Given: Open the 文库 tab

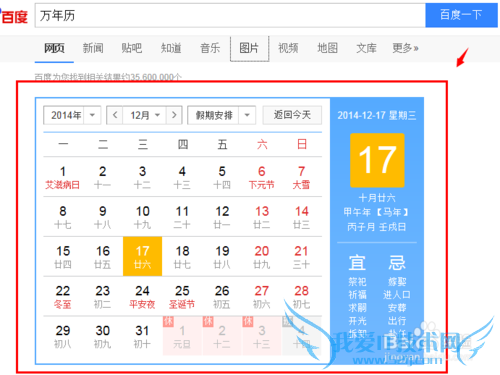Looking at the screenshot, I should [366, 48].
